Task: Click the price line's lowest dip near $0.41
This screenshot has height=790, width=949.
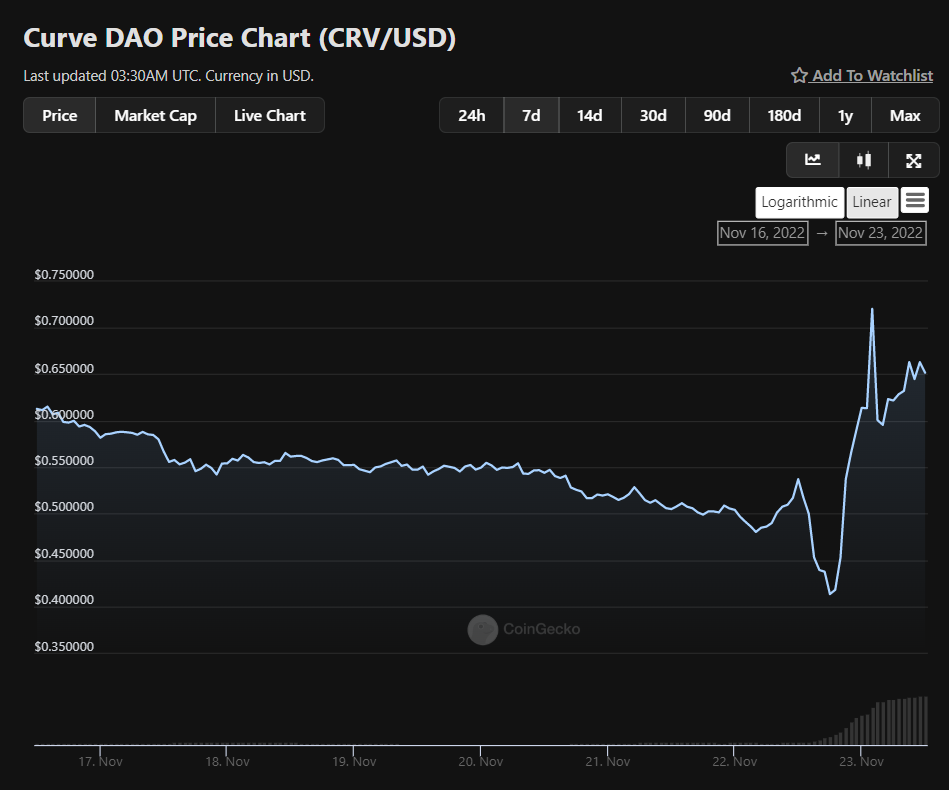Action: pos(830,593)
